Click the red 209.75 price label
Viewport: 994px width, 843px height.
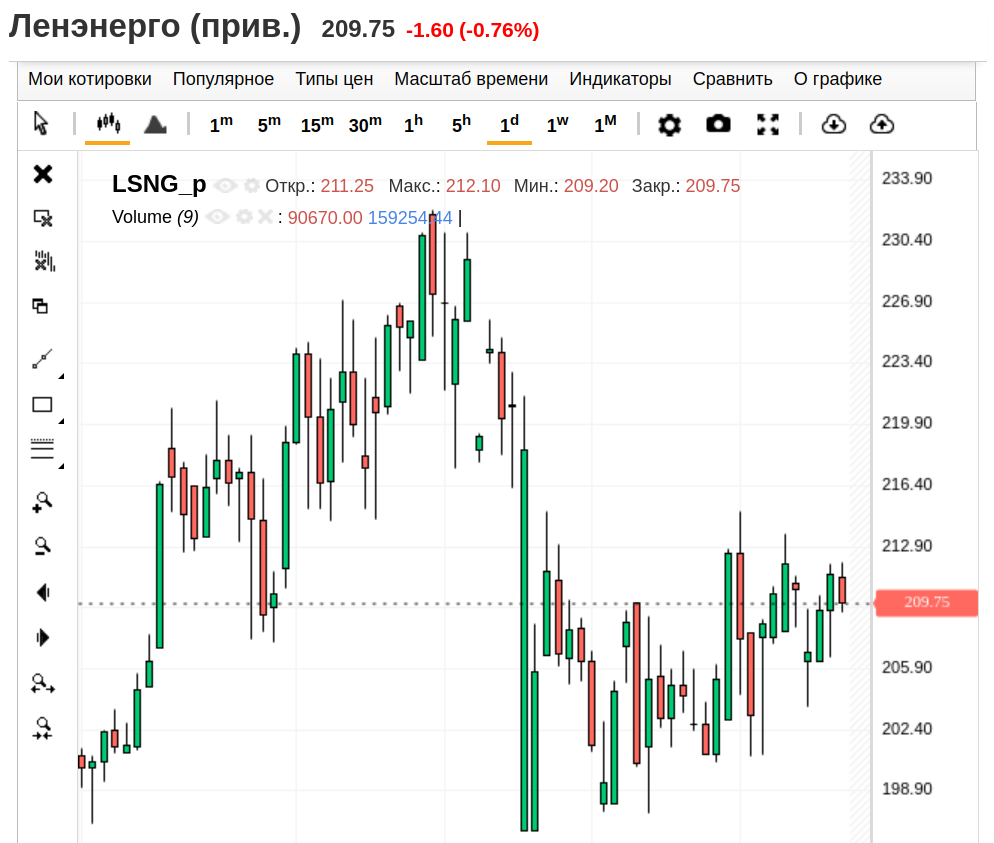click(x=926, y=603)
